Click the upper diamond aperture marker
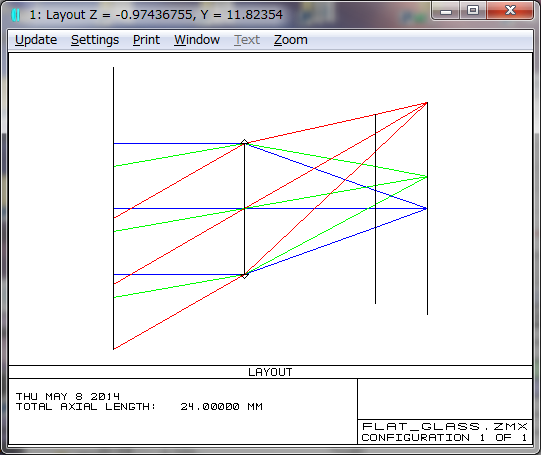The image size is (541, 455). (244, 142)
